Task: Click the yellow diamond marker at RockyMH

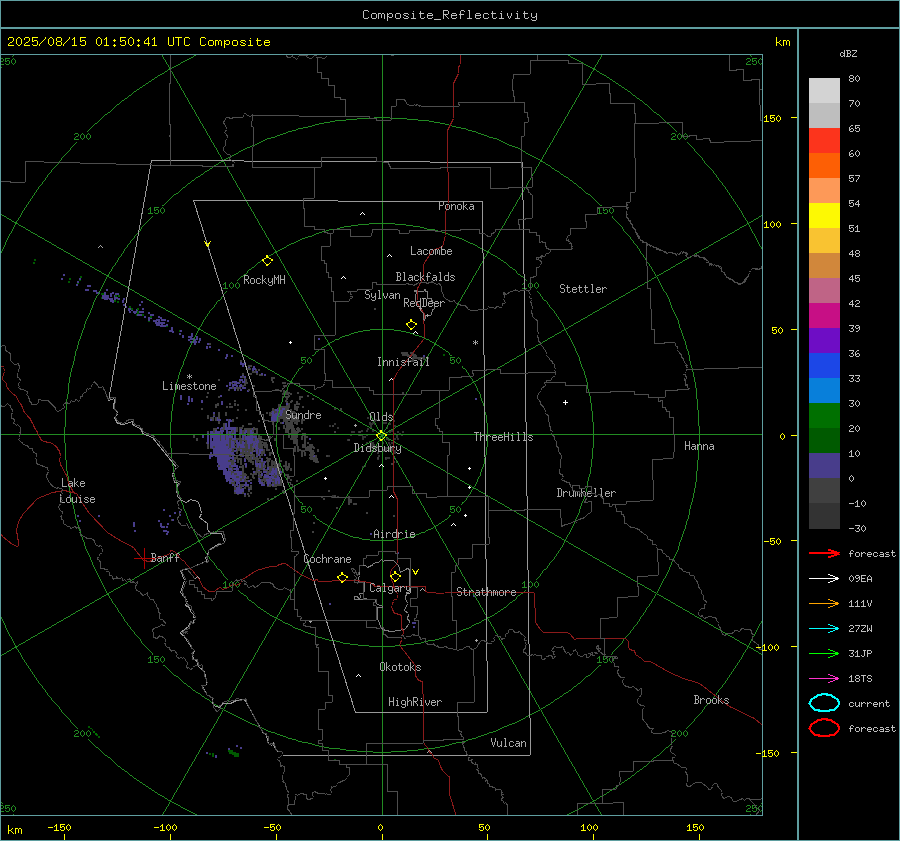Action: [x=267, y=261]
